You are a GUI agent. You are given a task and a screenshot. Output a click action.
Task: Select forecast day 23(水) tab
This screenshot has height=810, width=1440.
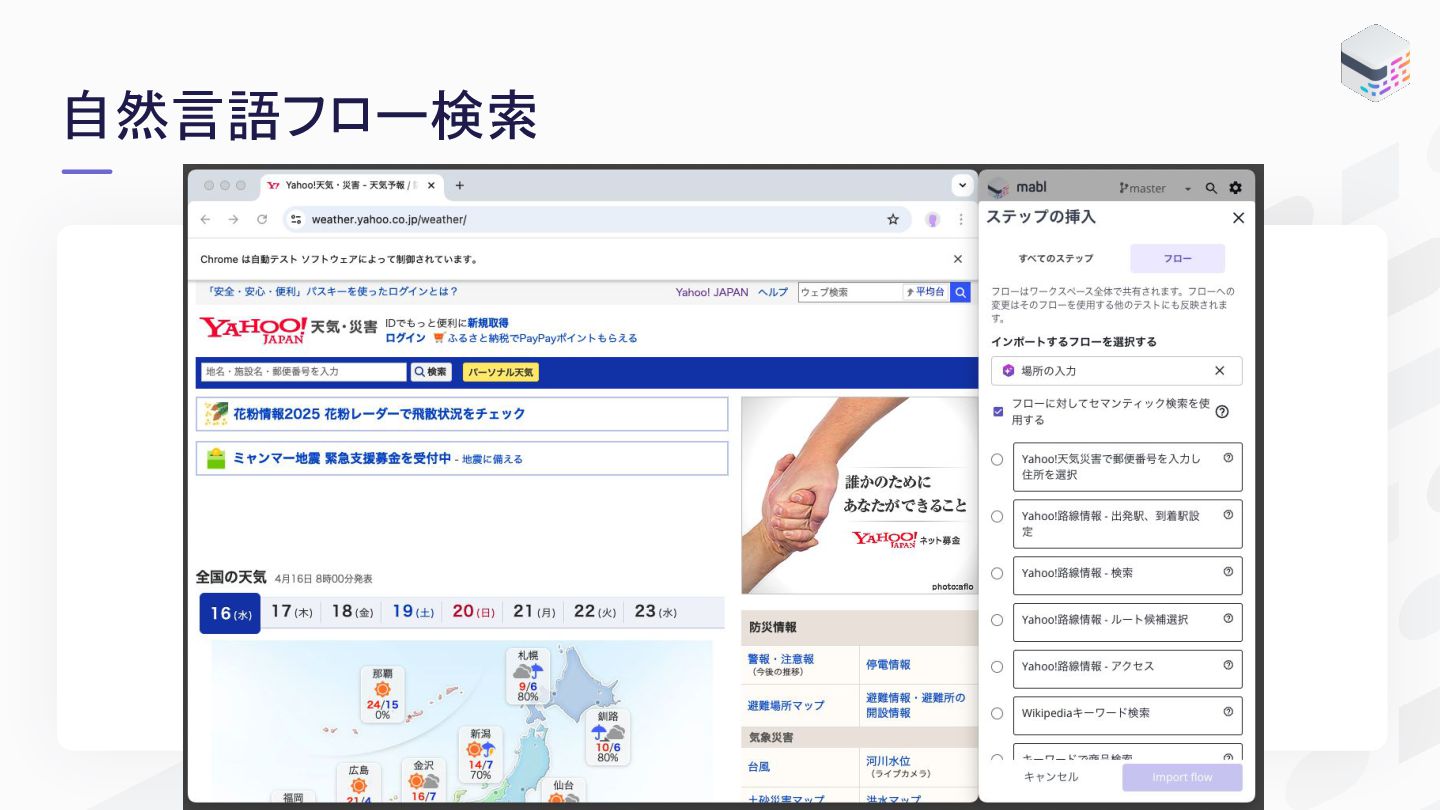tap(655, 612)
